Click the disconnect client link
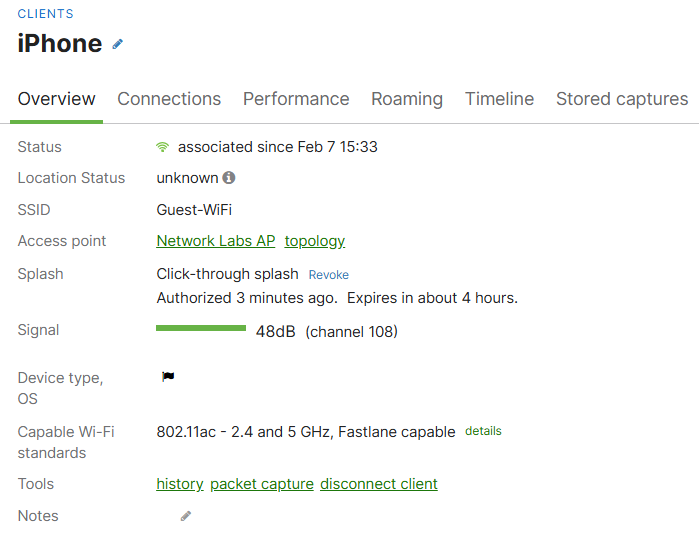699x535 pixels. point(379,484)
